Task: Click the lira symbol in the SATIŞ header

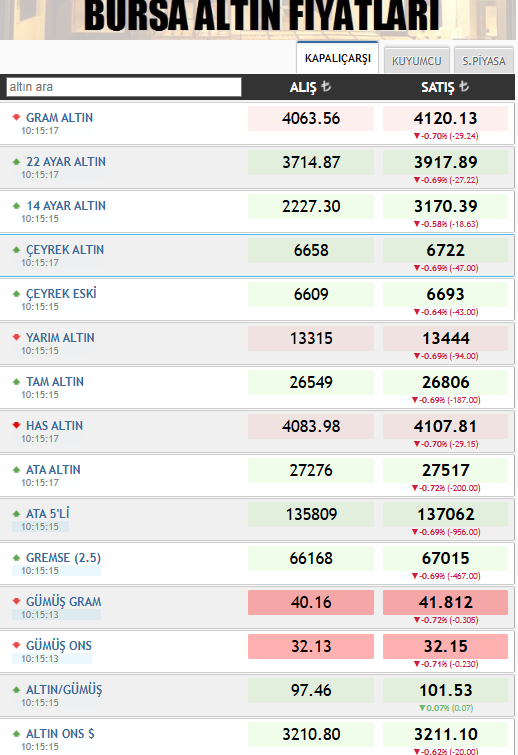Action: pyautogui.click(x=464, y=86)
